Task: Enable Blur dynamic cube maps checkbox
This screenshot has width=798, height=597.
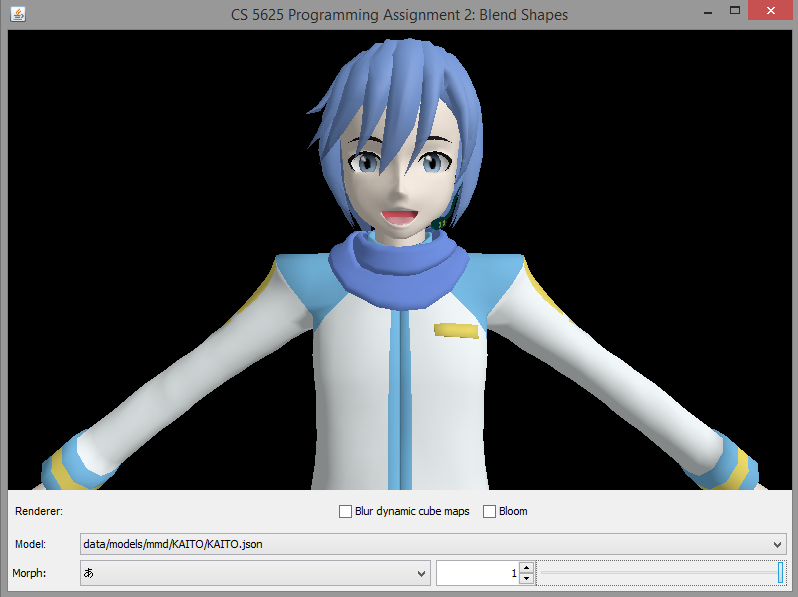Action: (346, 512)
